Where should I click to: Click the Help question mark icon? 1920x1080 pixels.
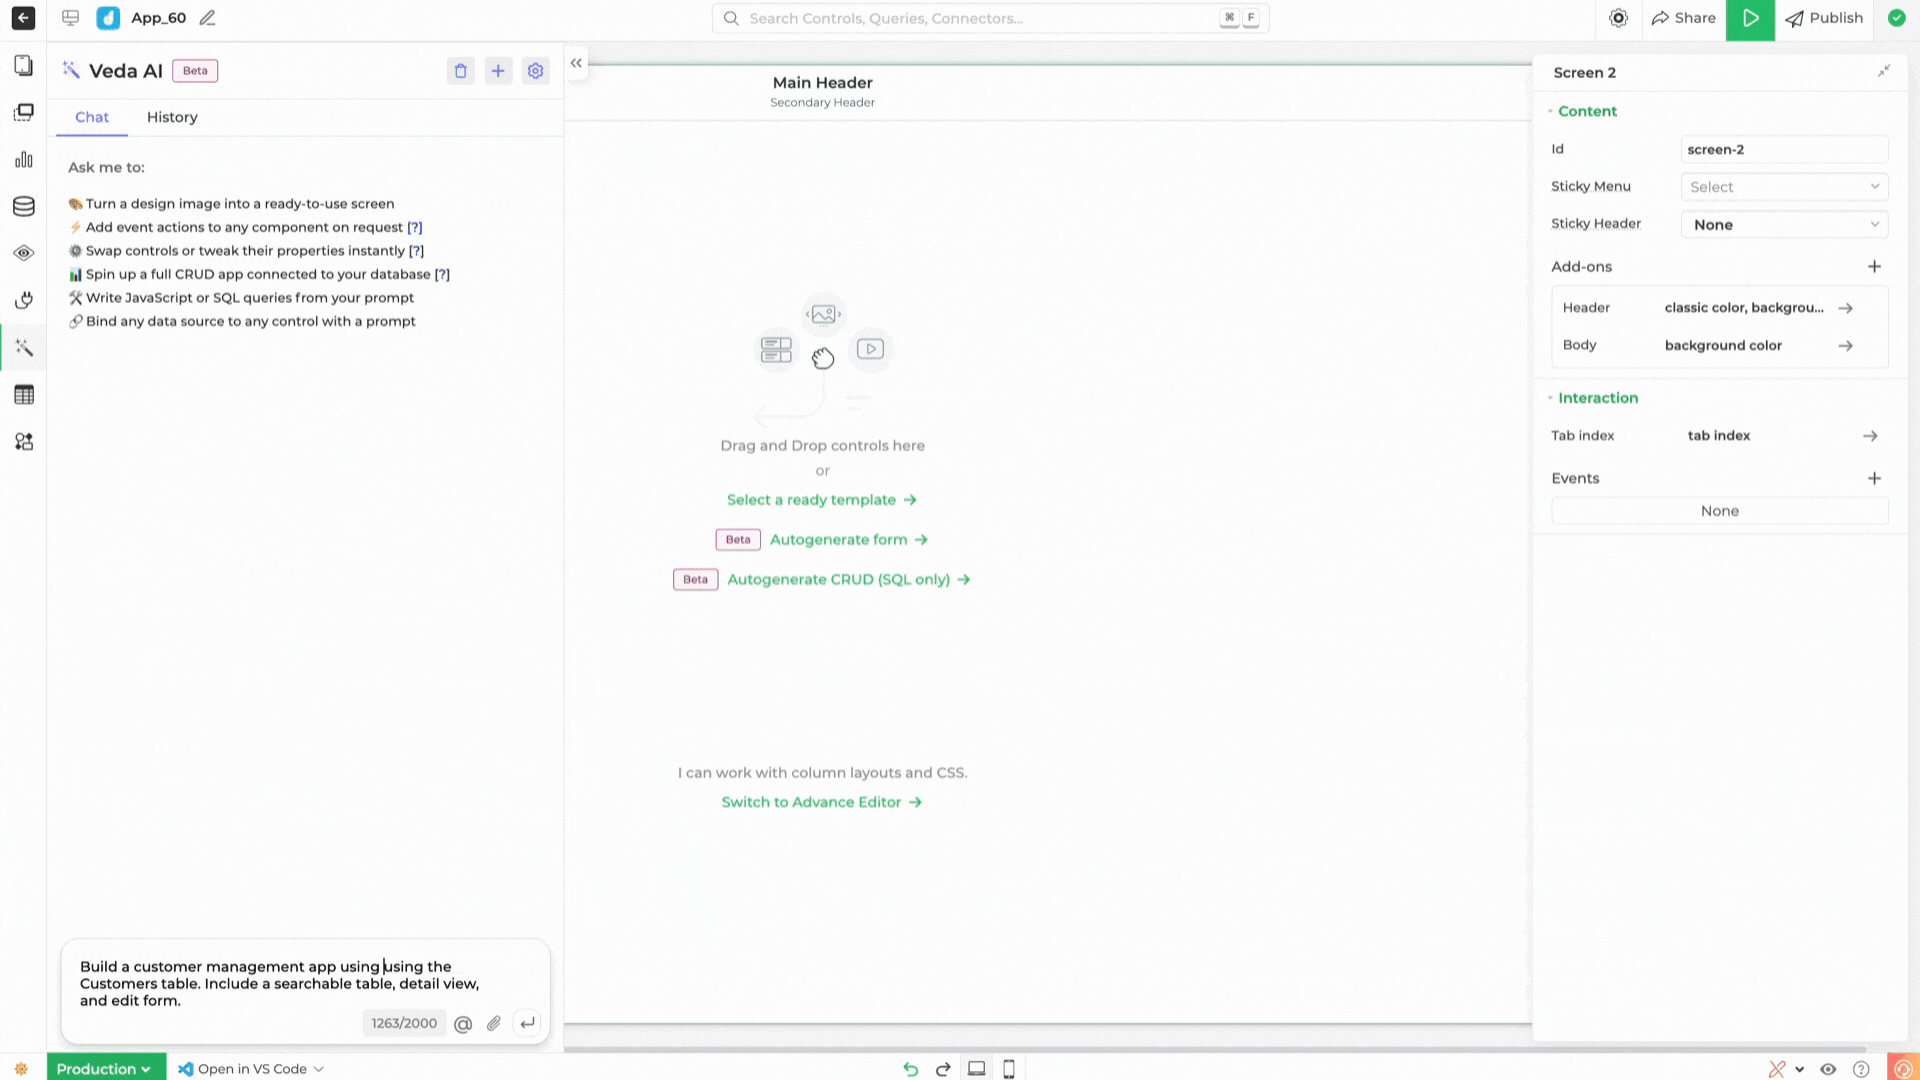click(x=1862, y=1067)
